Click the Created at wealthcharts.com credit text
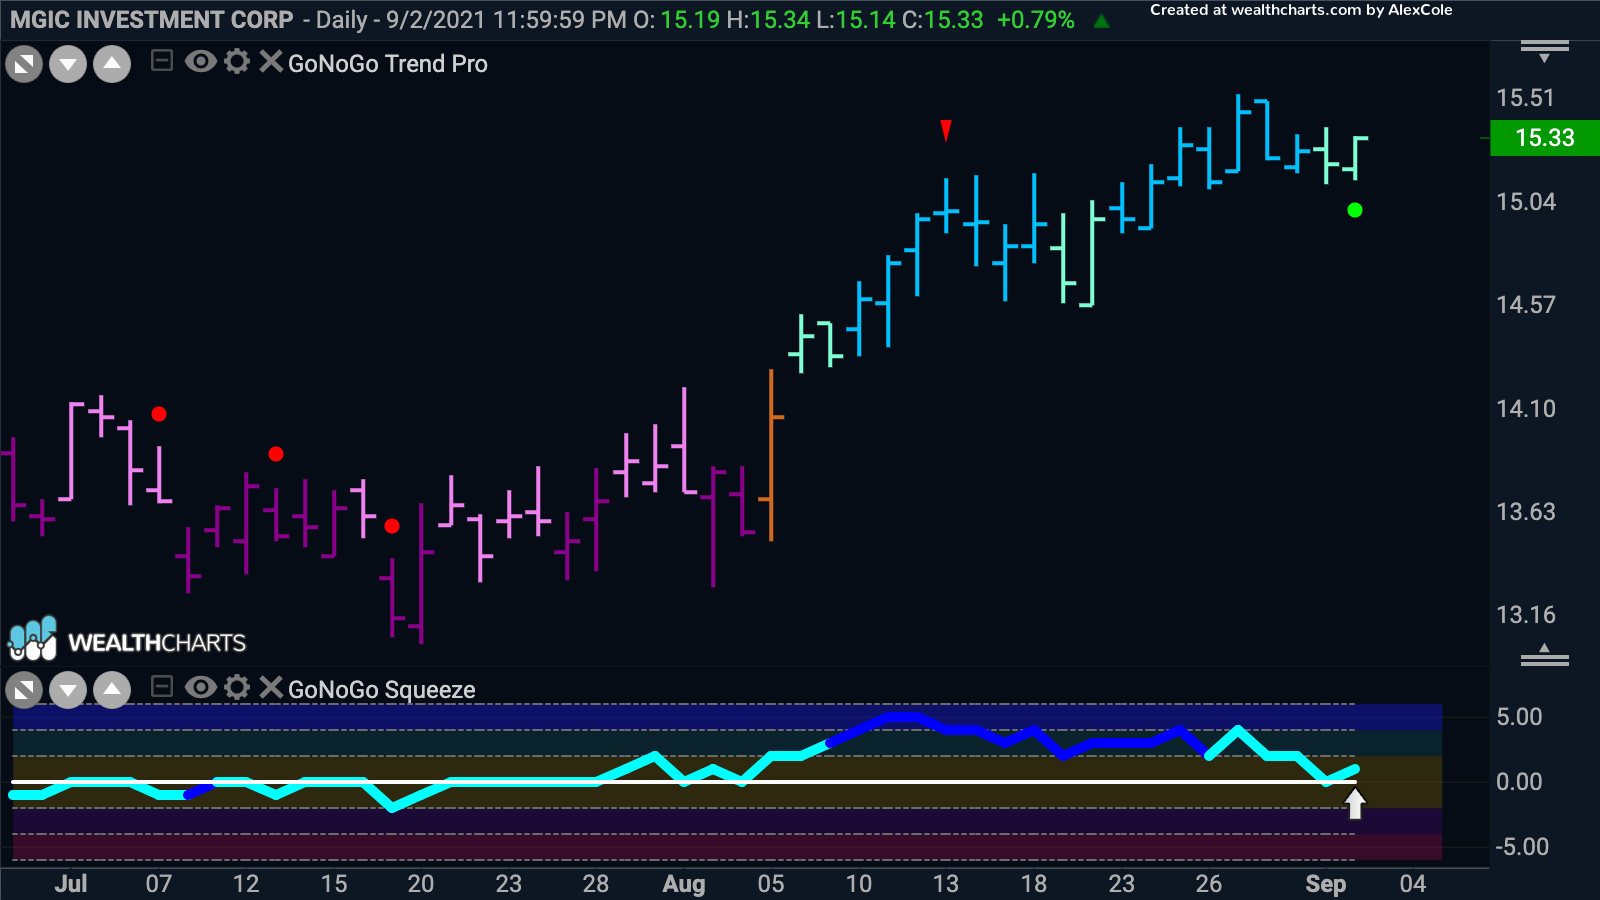 [x=1301, y=10]
